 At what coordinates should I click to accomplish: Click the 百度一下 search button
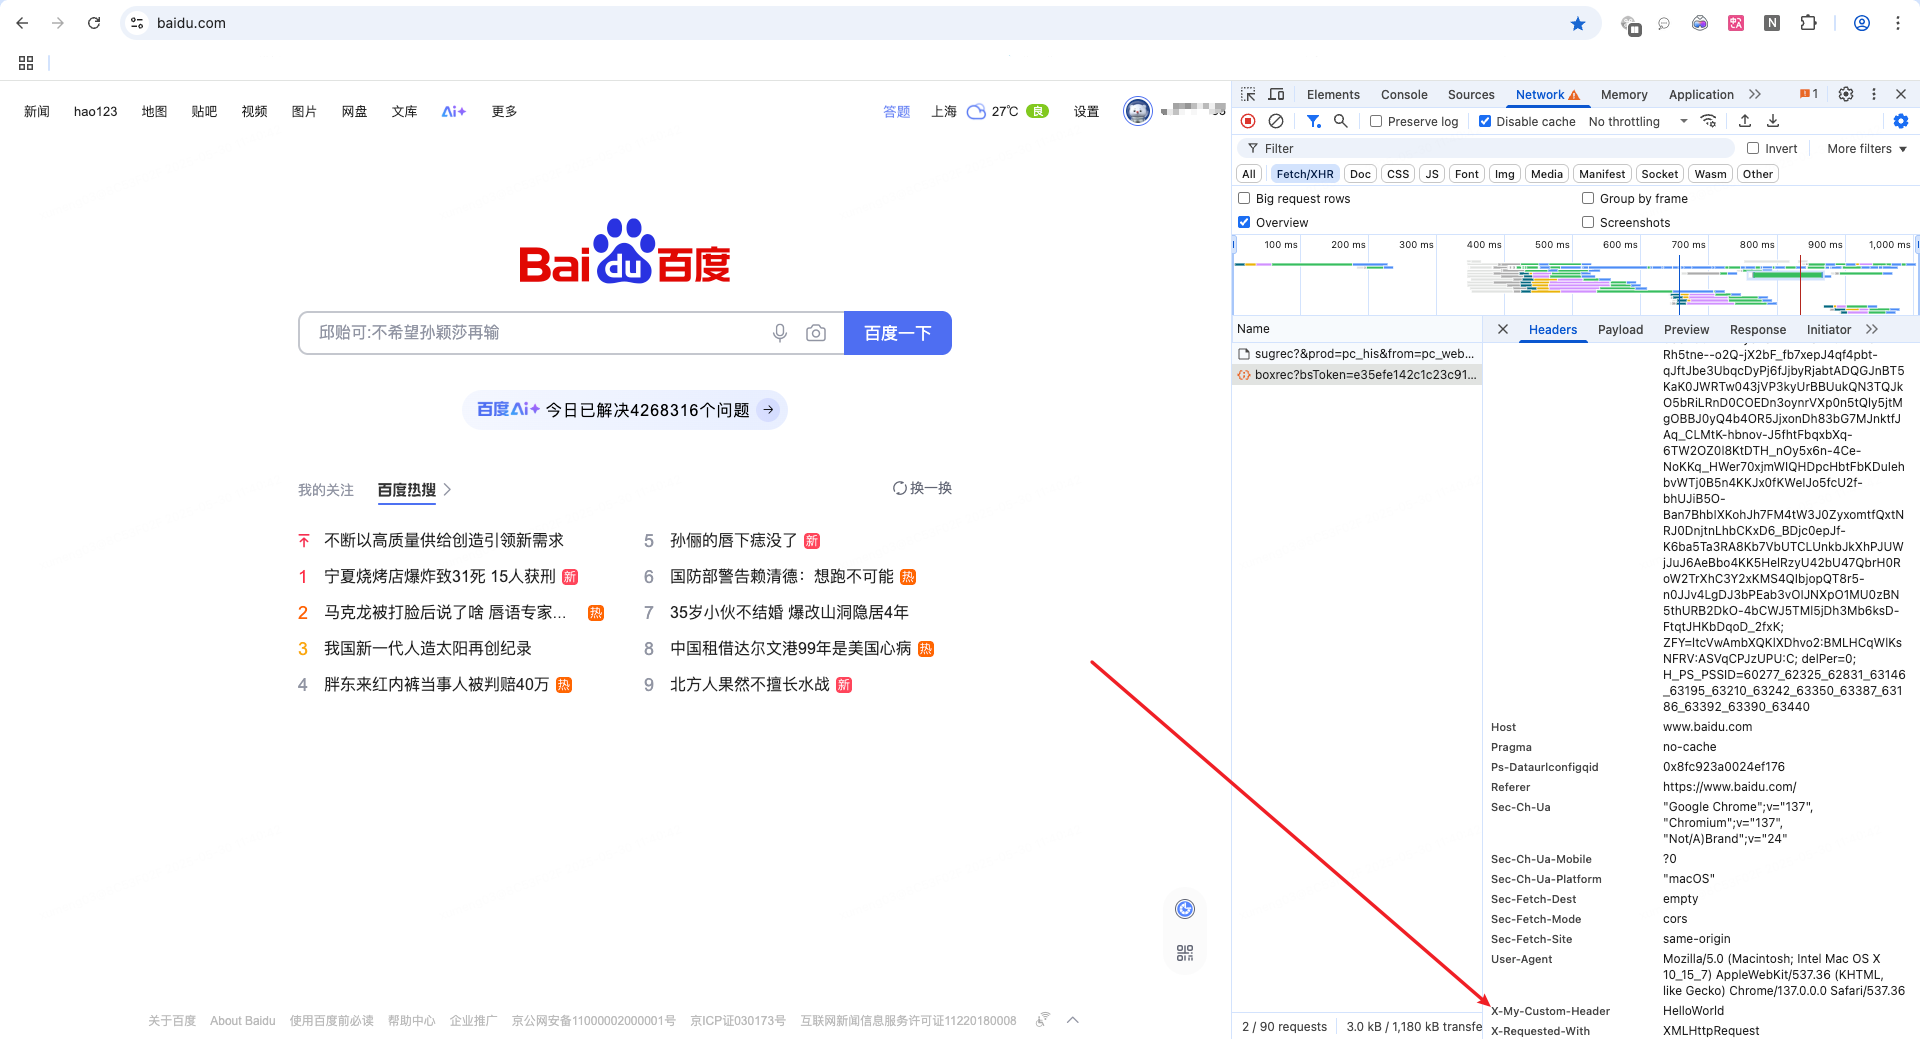[x=898, y=333]
